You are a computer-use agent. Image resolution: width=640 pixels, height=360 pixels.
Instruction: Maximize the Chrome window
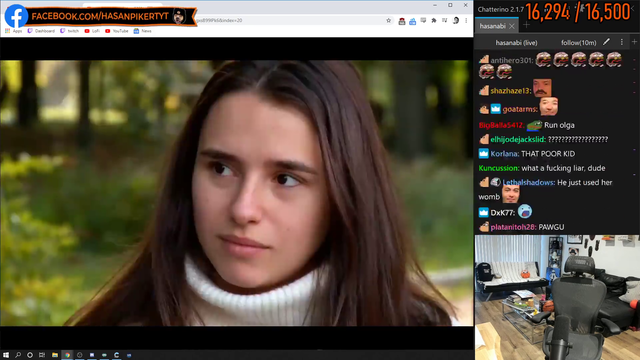(450, 5)
